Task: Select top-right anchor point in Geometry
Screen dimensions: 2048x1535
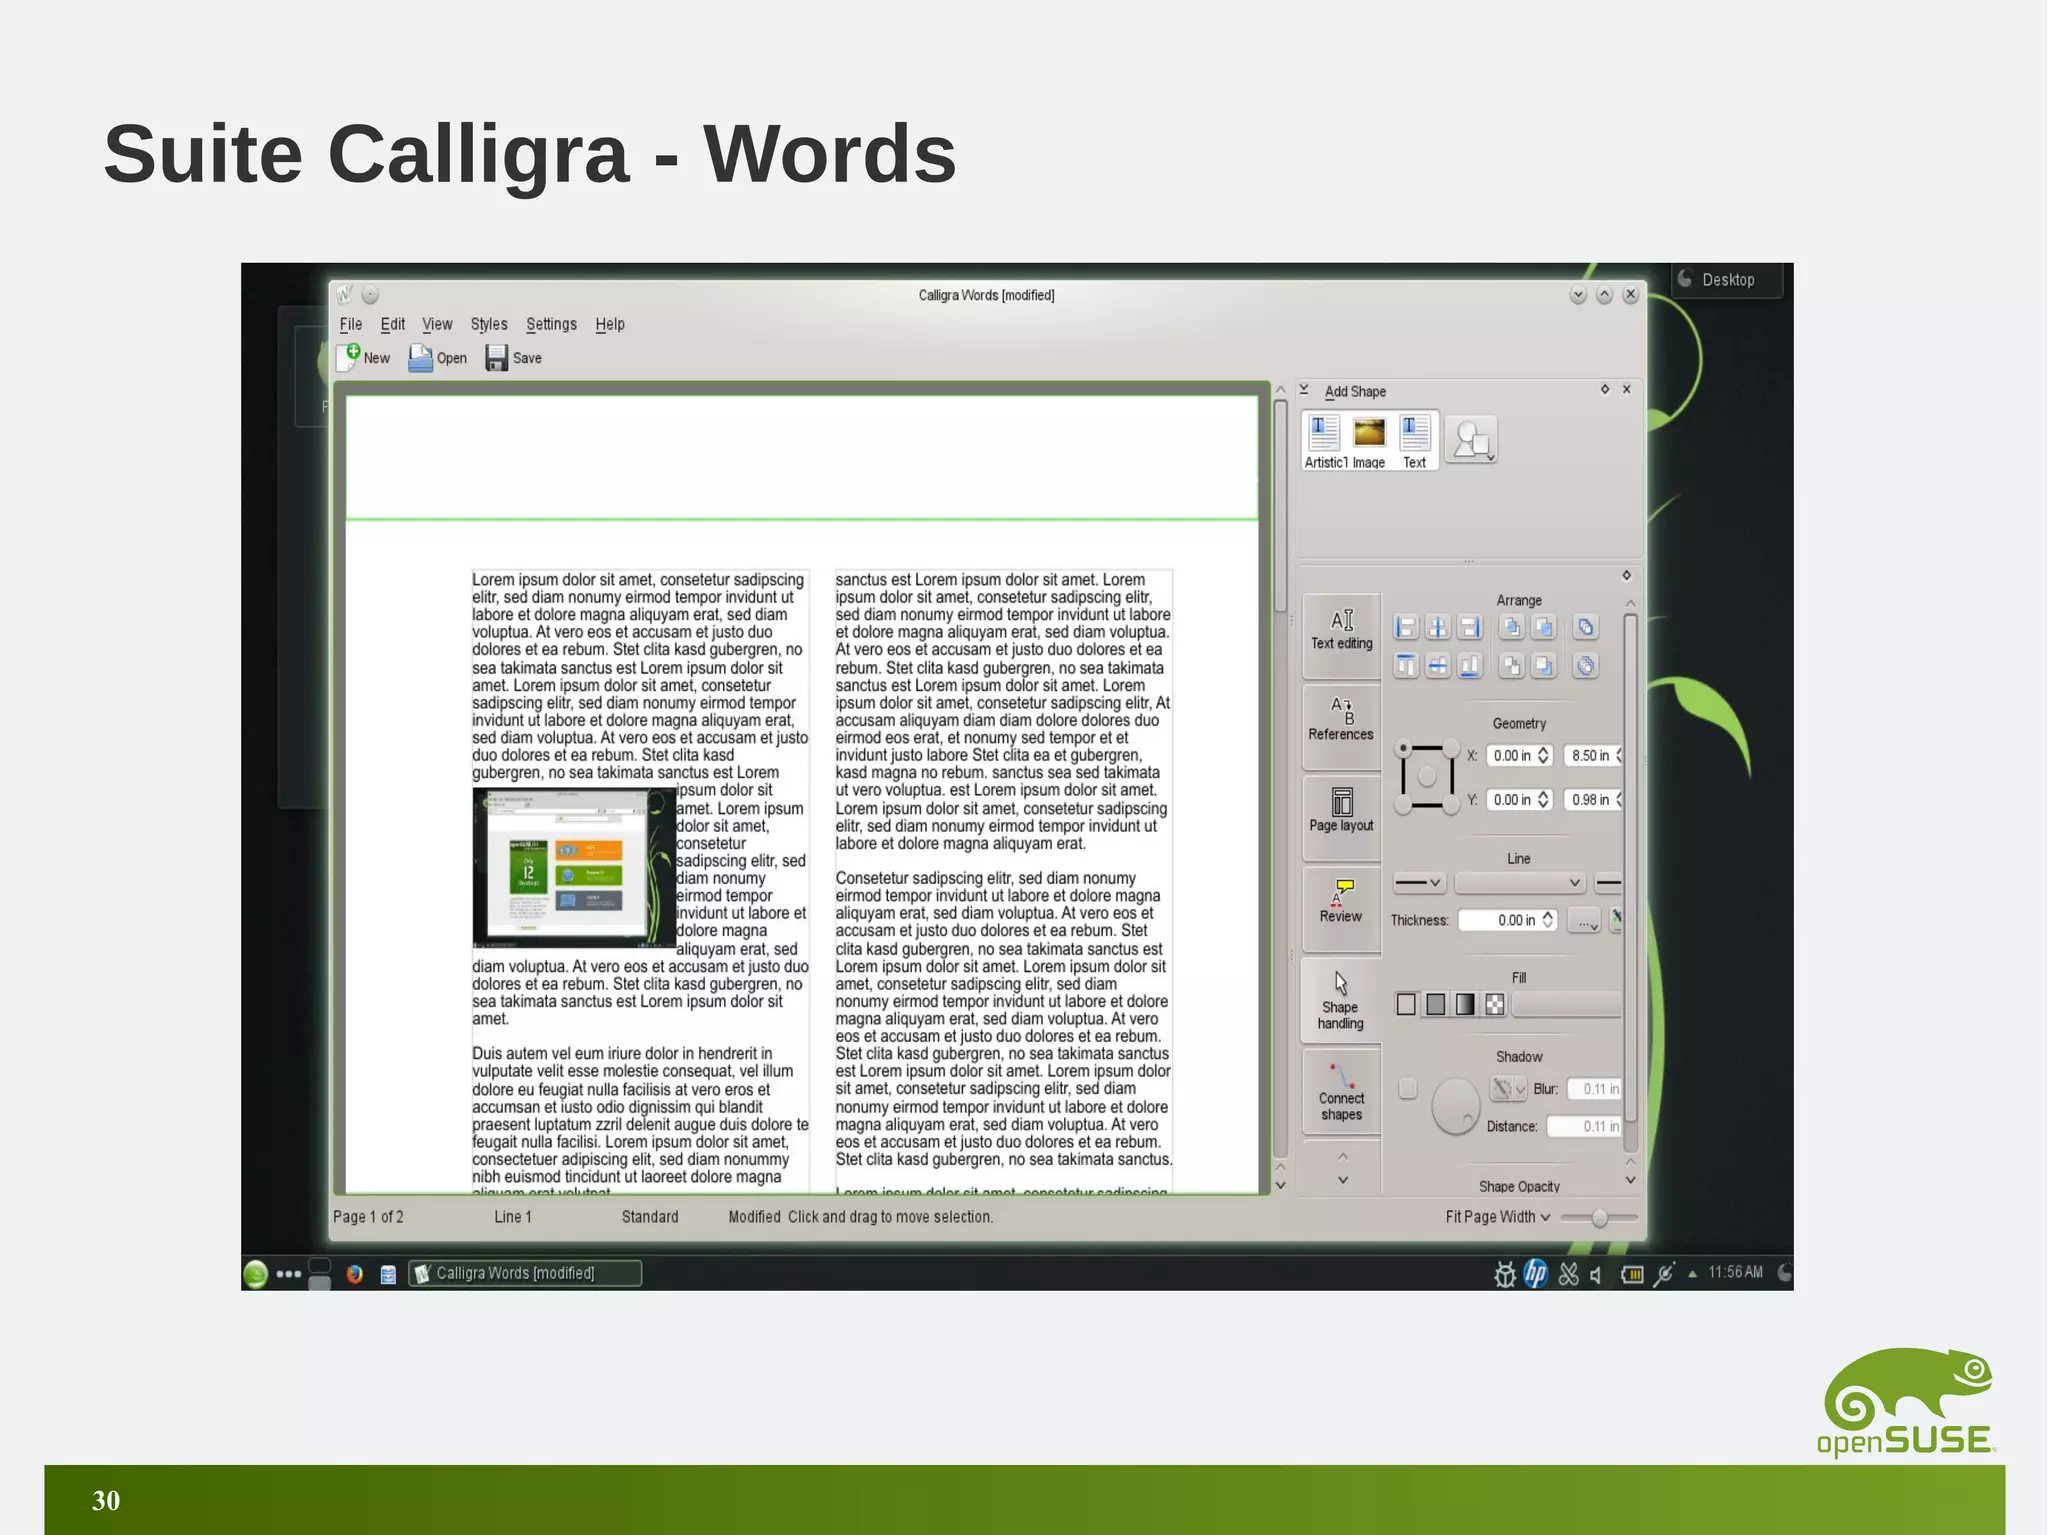Action: (x=1451, y=748)
